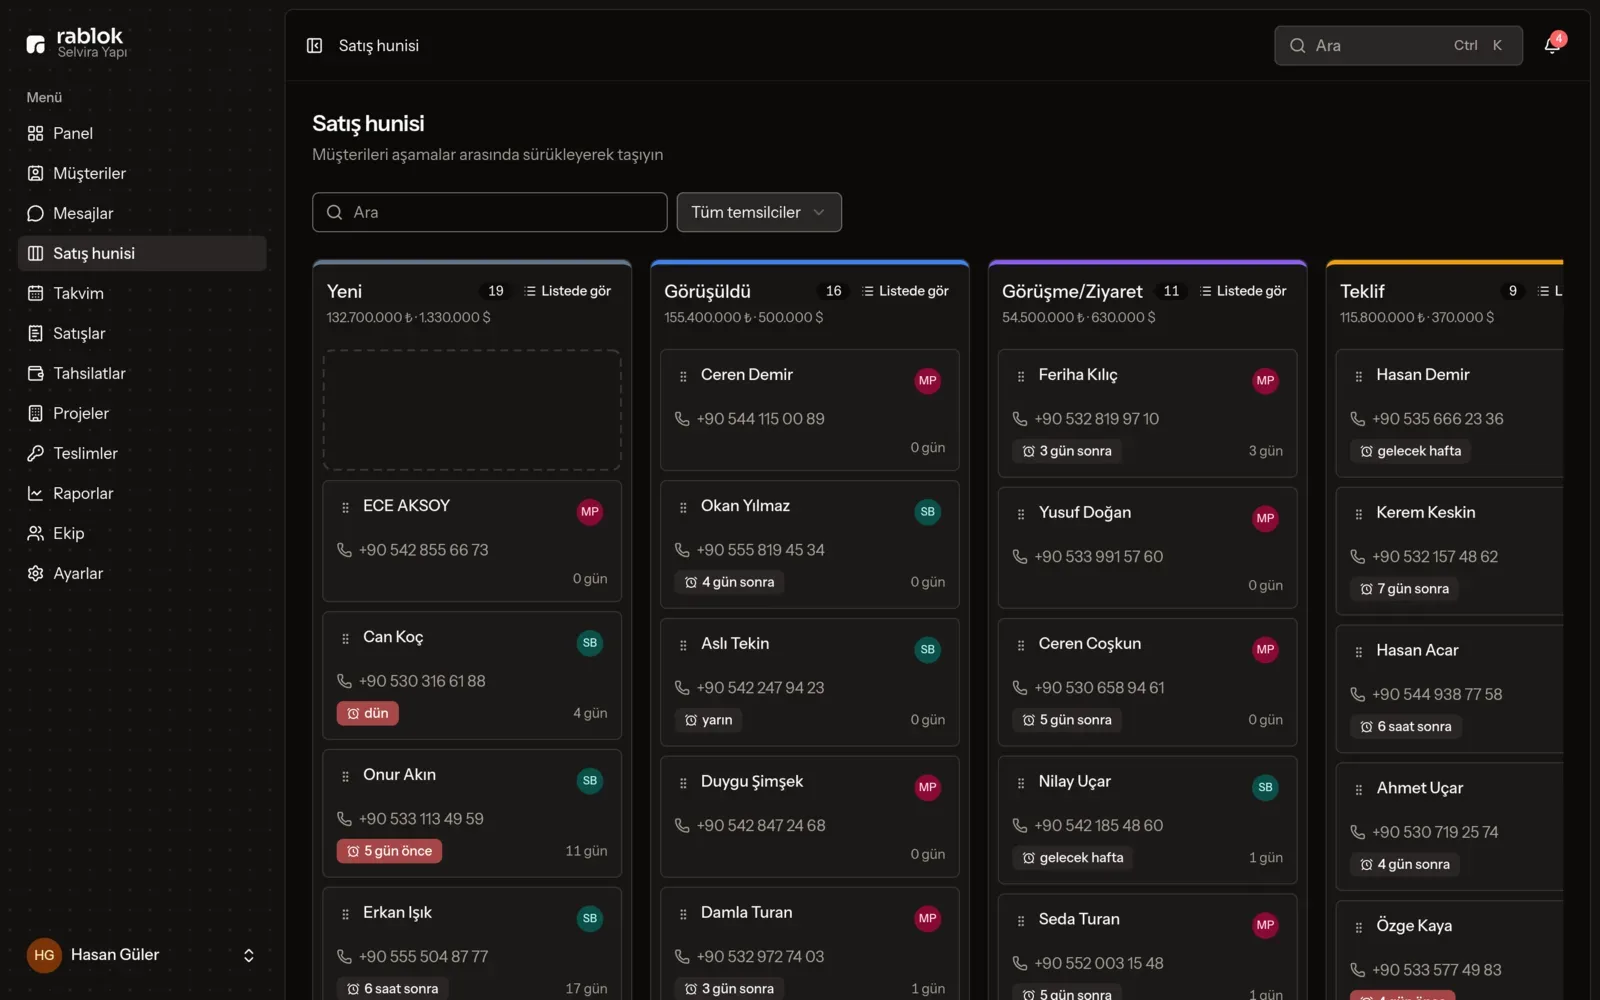Open the notifications bell
Viewport: 1600px width, 1000px height.
[1552, 45]
